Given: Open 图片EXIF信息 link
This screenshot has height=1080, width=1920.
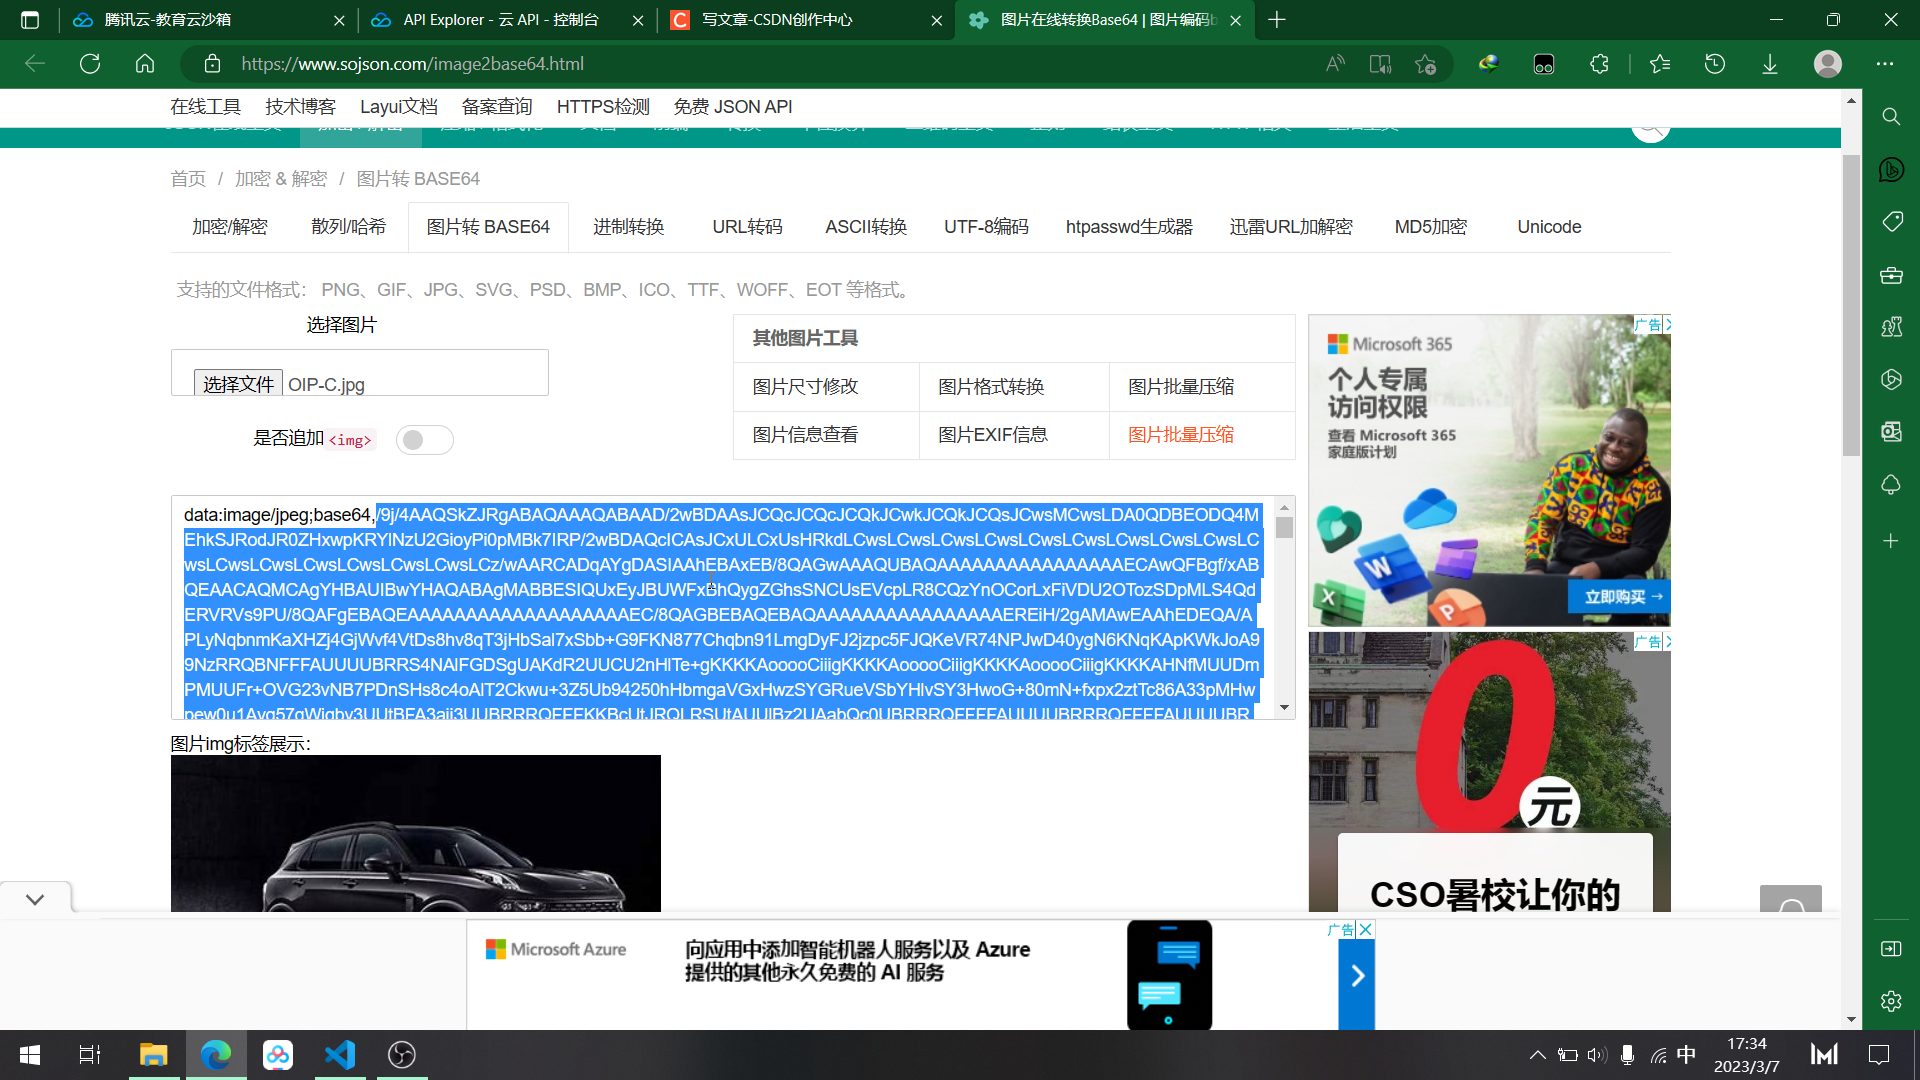Looking at the screenshot, I should [x=993, y=435].
